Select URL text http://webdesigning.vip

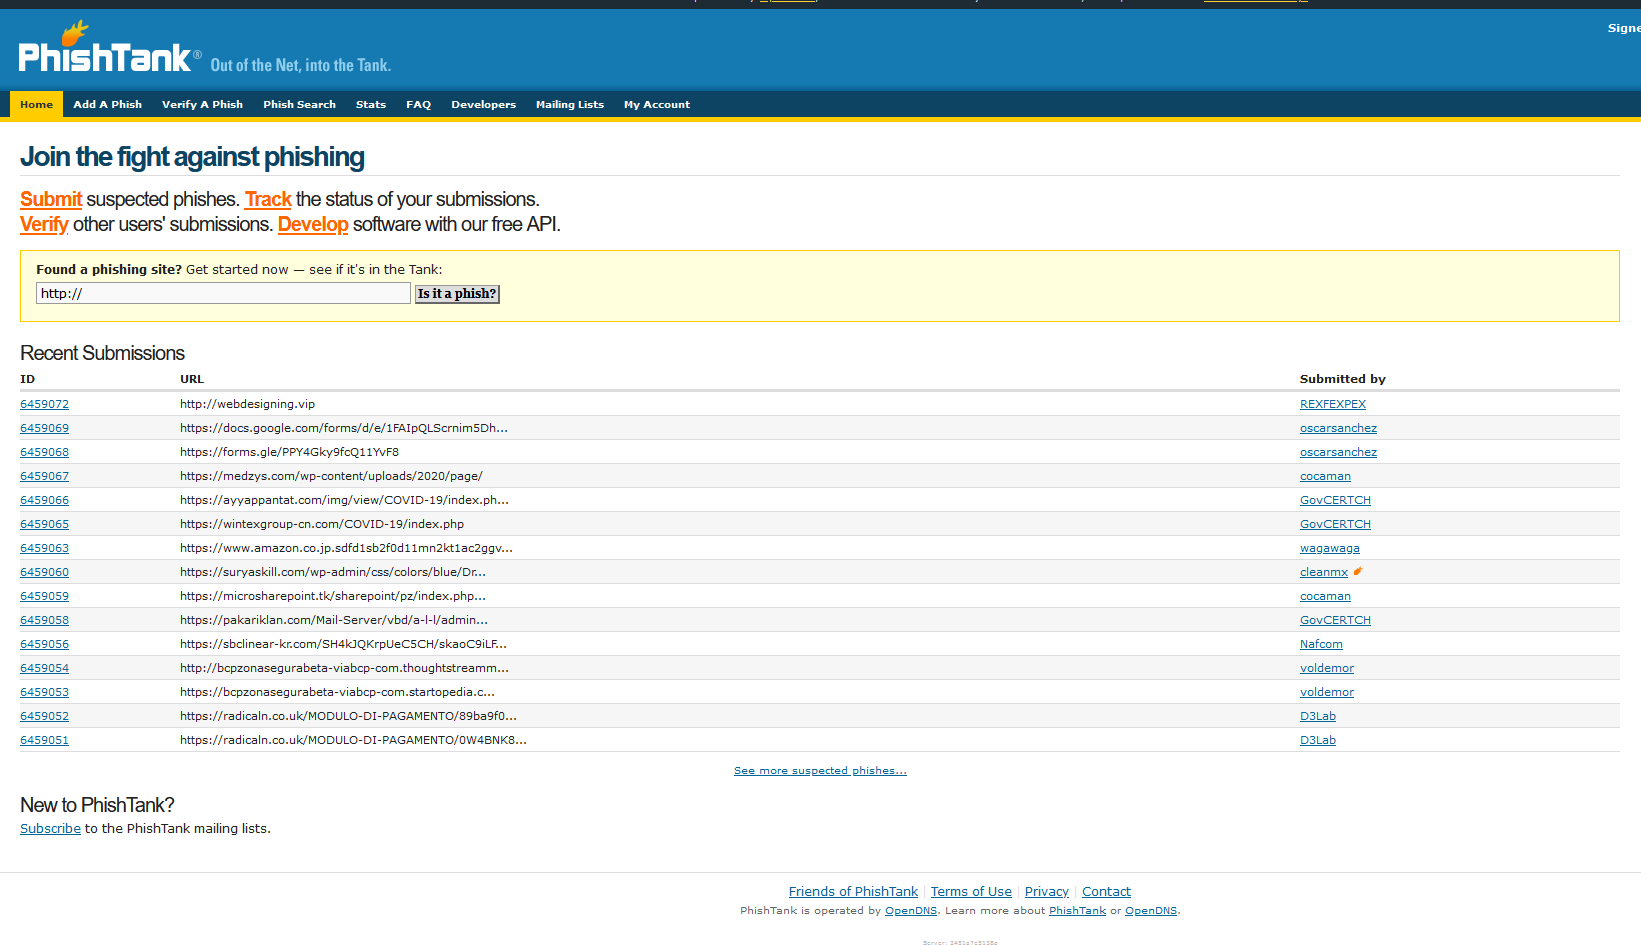pos(247,404)
